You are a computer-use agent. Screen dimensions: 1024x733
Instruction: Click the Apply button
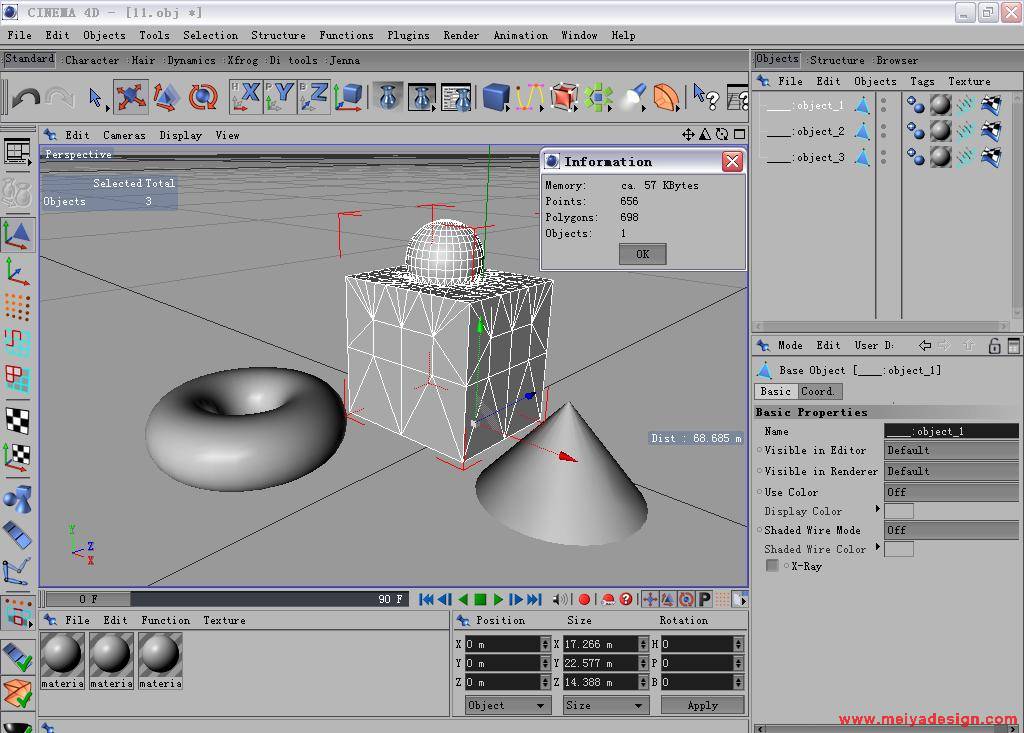click(x=702, y=705)
